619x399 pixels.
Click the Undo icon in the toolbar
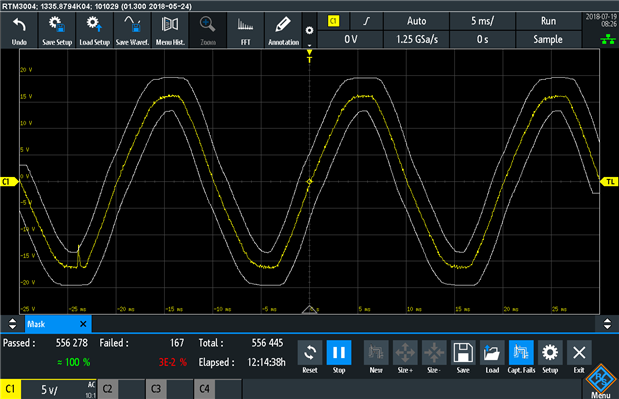[19, 30]
